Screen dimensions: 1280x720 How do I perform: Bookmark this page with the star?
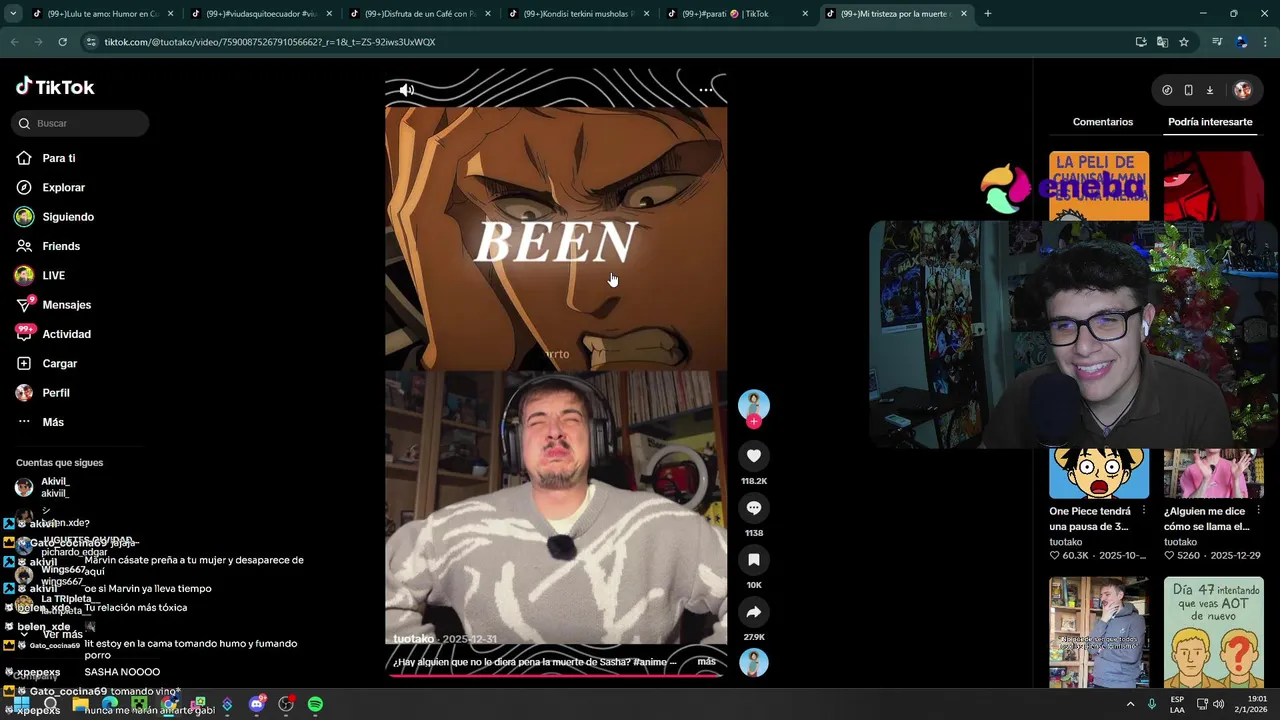point(1184,42)
